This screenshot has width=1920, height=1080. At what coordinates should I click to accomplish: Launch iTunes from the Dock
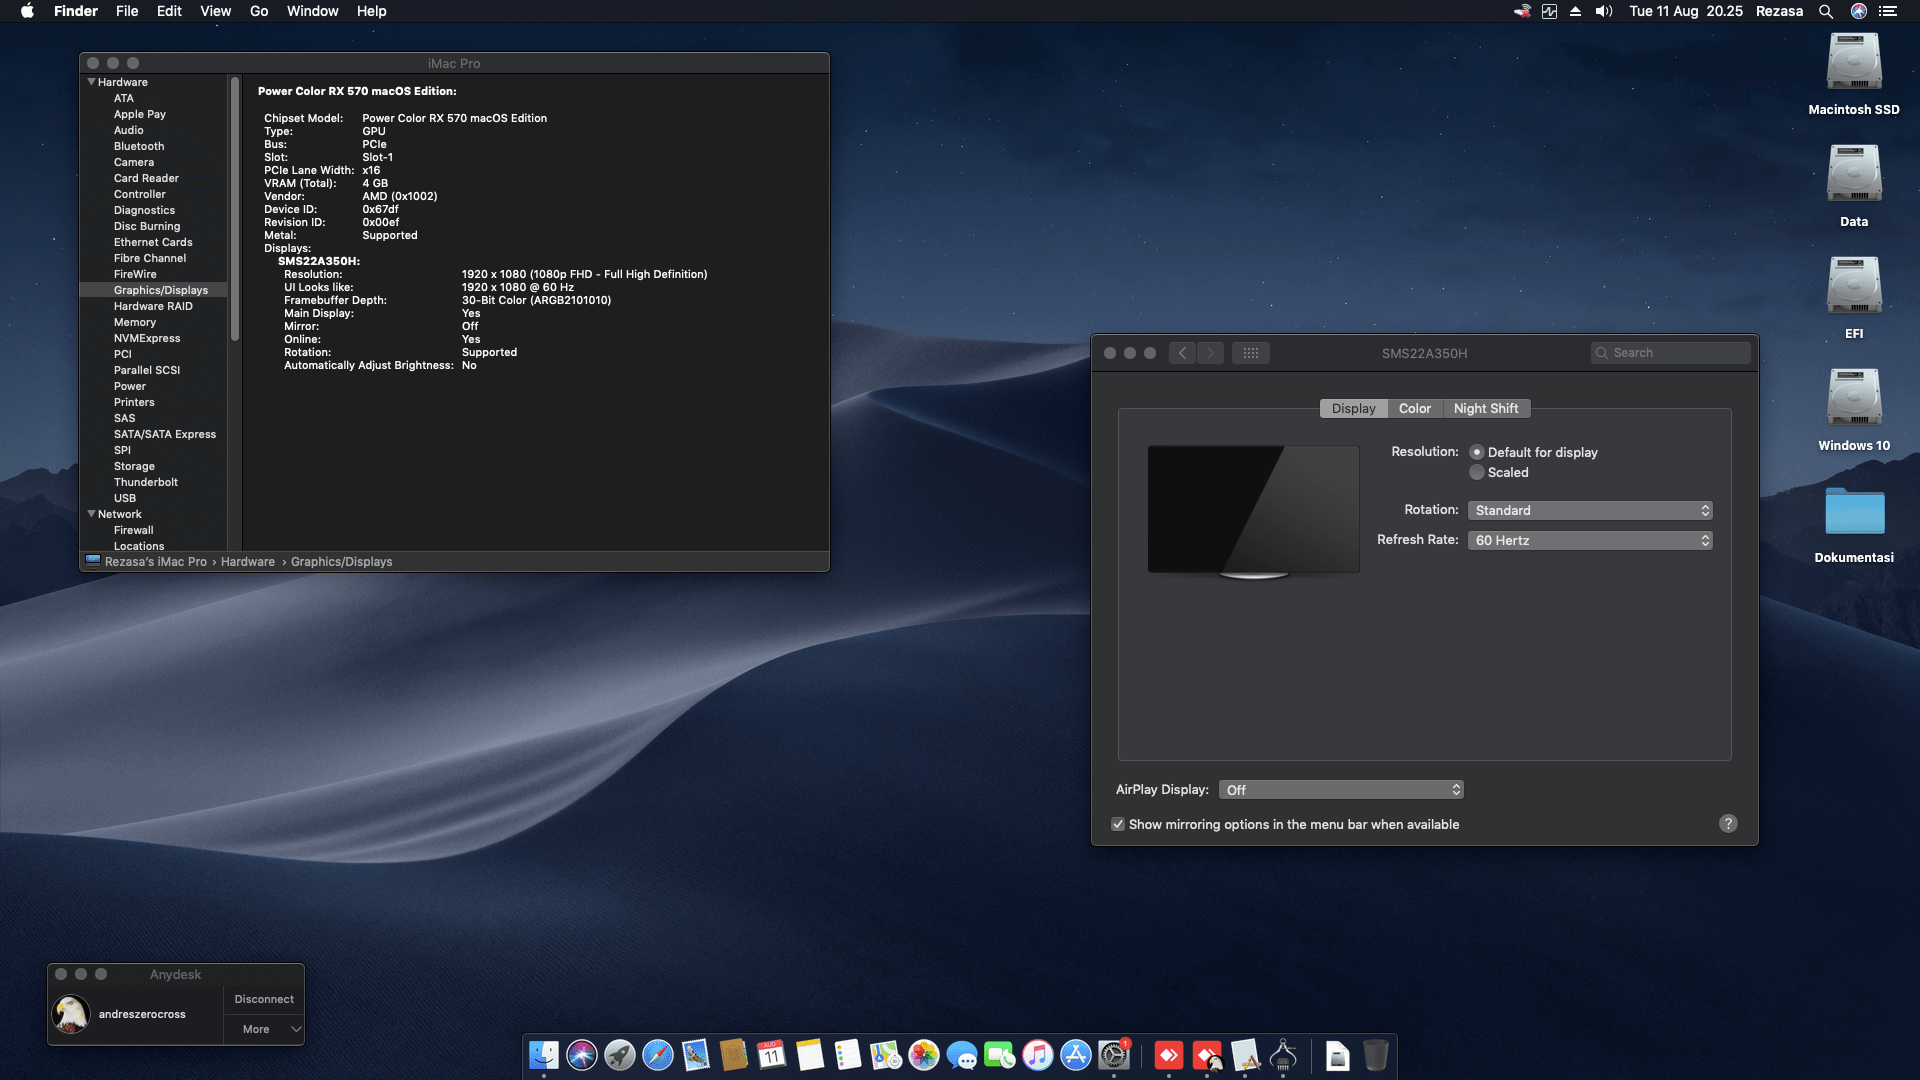[1039, 1055]
